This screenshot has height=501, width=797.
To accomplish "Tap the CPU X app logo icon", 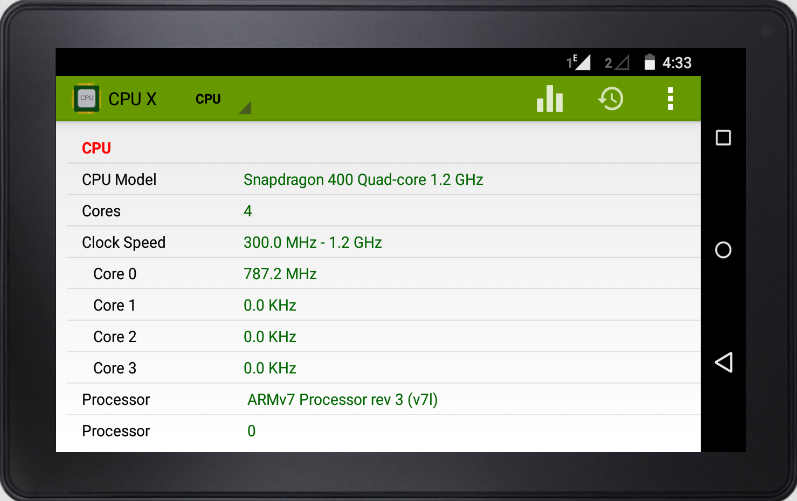I will (86, 99).
